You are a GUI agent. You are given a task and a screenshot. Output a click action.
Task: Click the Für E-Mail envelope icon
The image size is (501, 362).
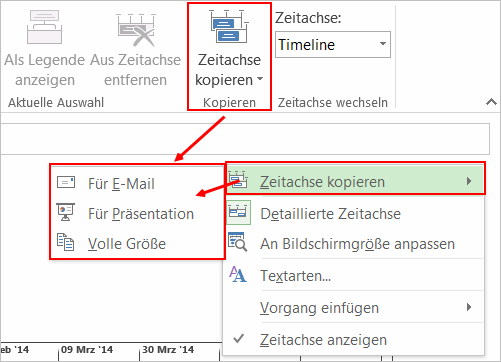[66, 182]
